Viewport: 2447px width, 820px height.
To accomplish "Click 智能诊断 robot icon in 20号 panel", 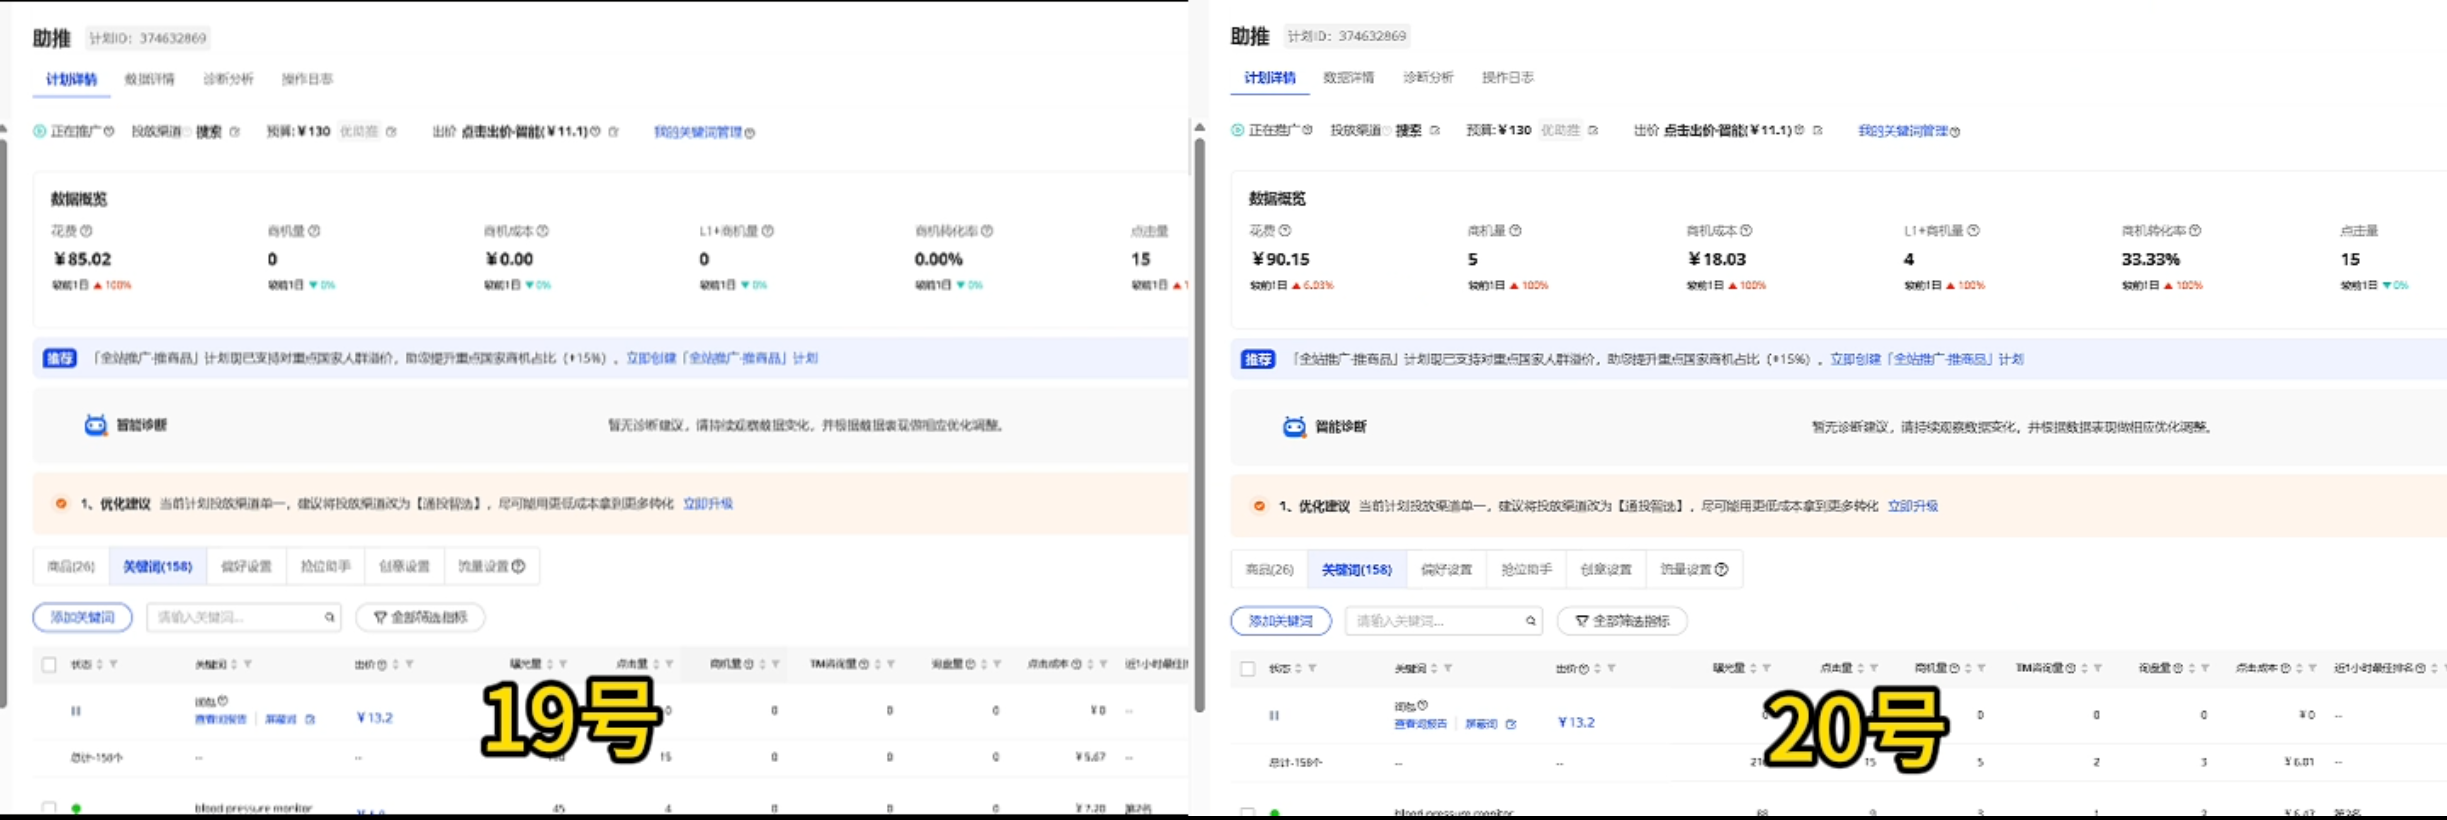I will pos(1294,427).
